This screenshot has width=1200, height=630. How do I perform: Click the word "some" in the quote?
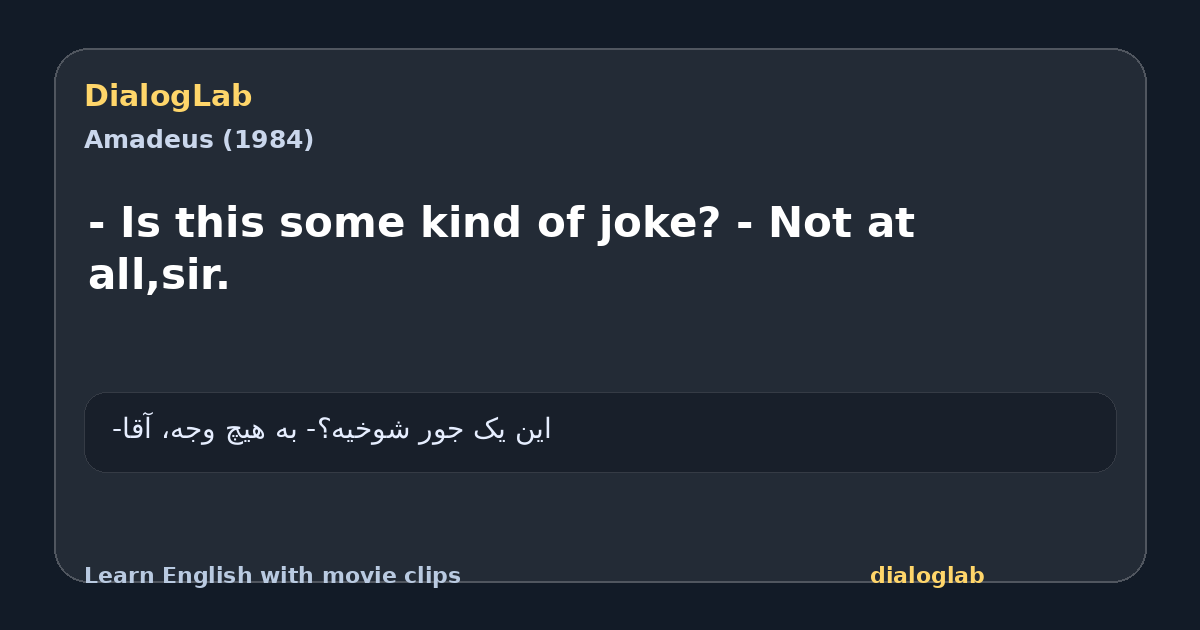(342, 224)
